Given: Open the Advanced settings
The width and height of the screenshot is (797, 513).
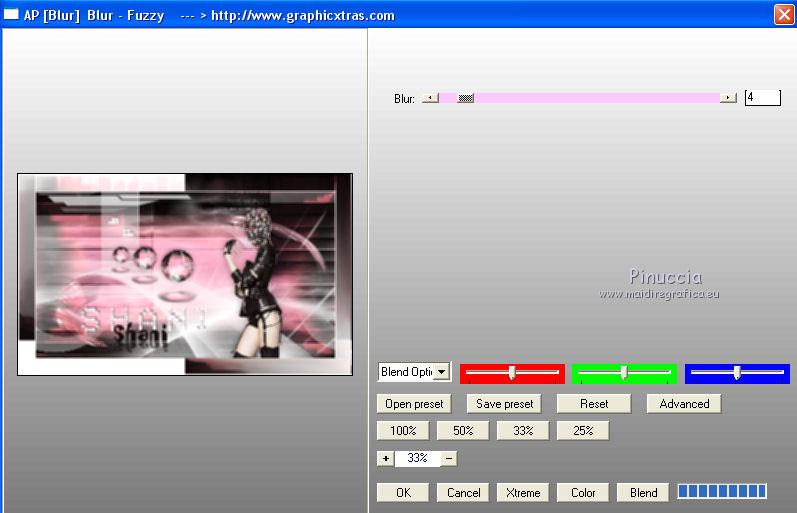Looking at the screenshot, I should (684, 404).
